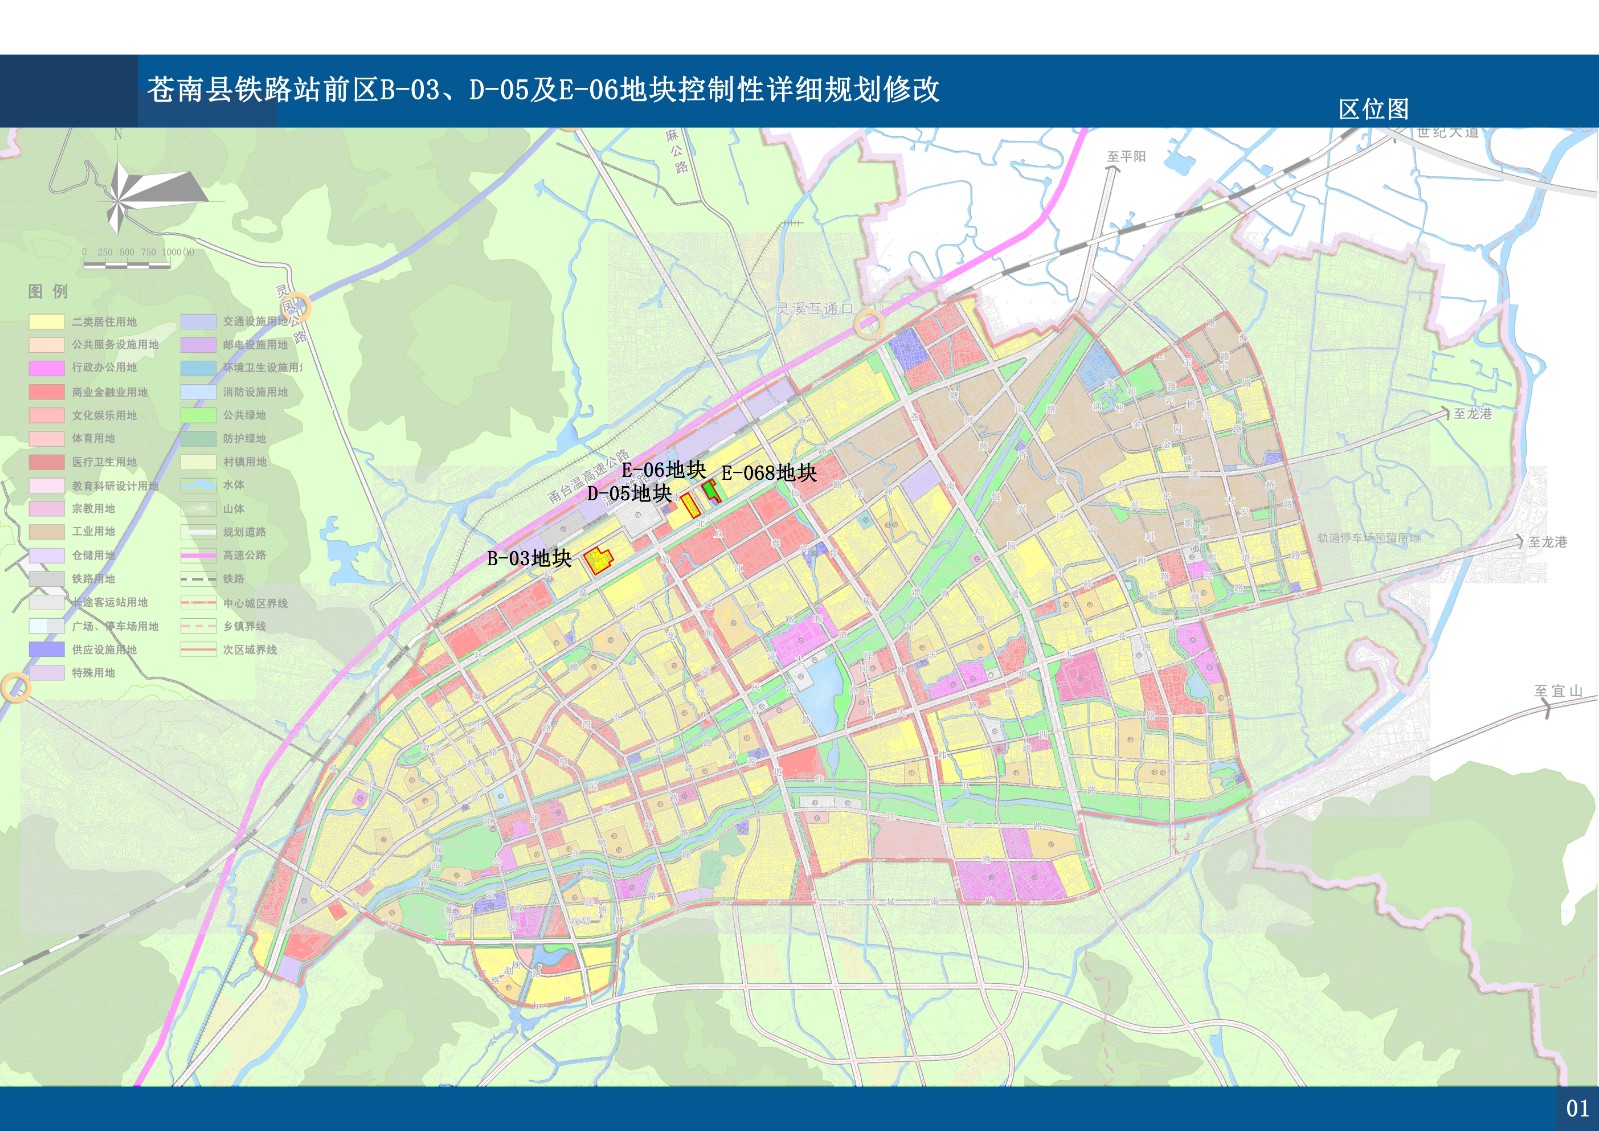The image size is (1599, 1131).
Task: Select the 公共绿地 green legend swatch
Action: point(198,415)
